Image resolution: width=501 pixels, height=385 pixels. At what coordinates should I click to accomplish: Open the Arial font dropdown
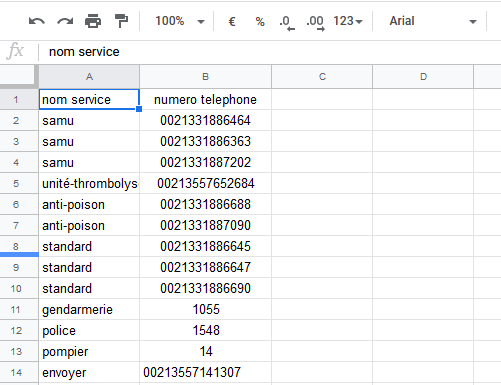click(433, 21)
